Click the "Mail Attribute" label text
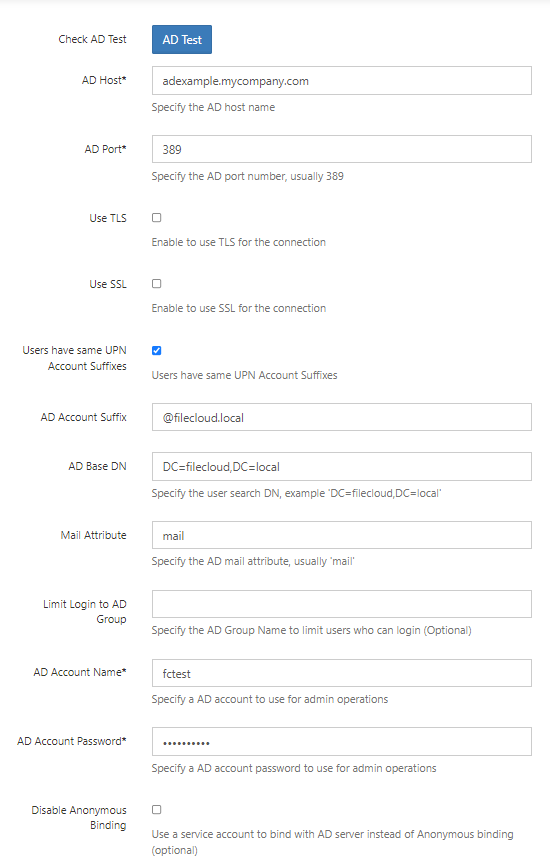The width and height of the screenshot is (550, 864). click(x=94, y=535)
